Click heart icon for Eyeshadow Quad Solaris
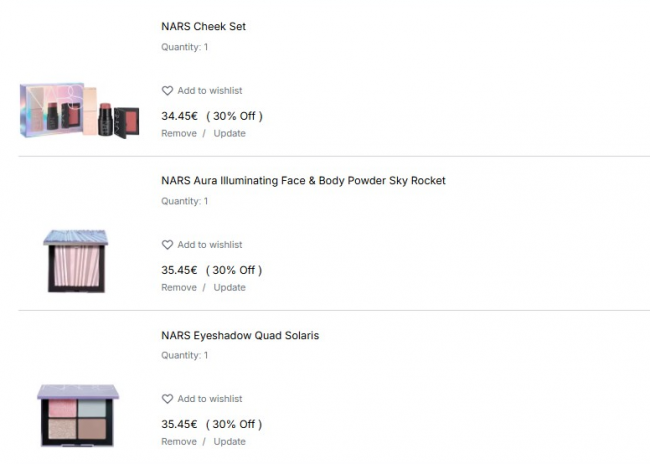Screen dimensions: 650x464 point(167,399)
